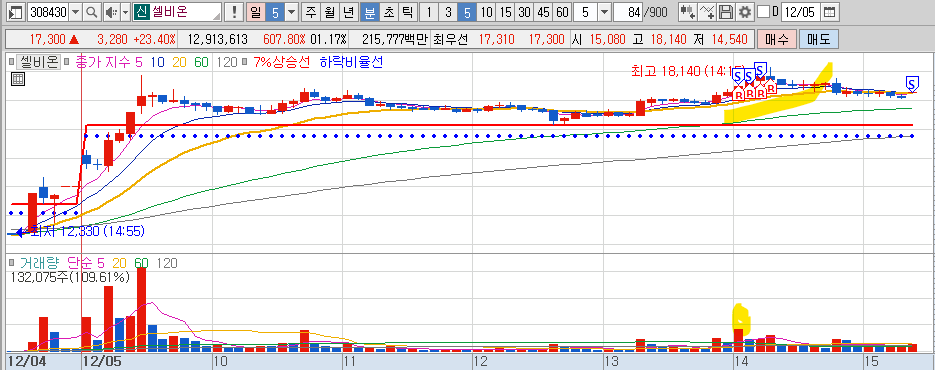Click the add indicator line icon
Image resolution: width=935 pixels, height=370 pixels.
coord(707,12)
